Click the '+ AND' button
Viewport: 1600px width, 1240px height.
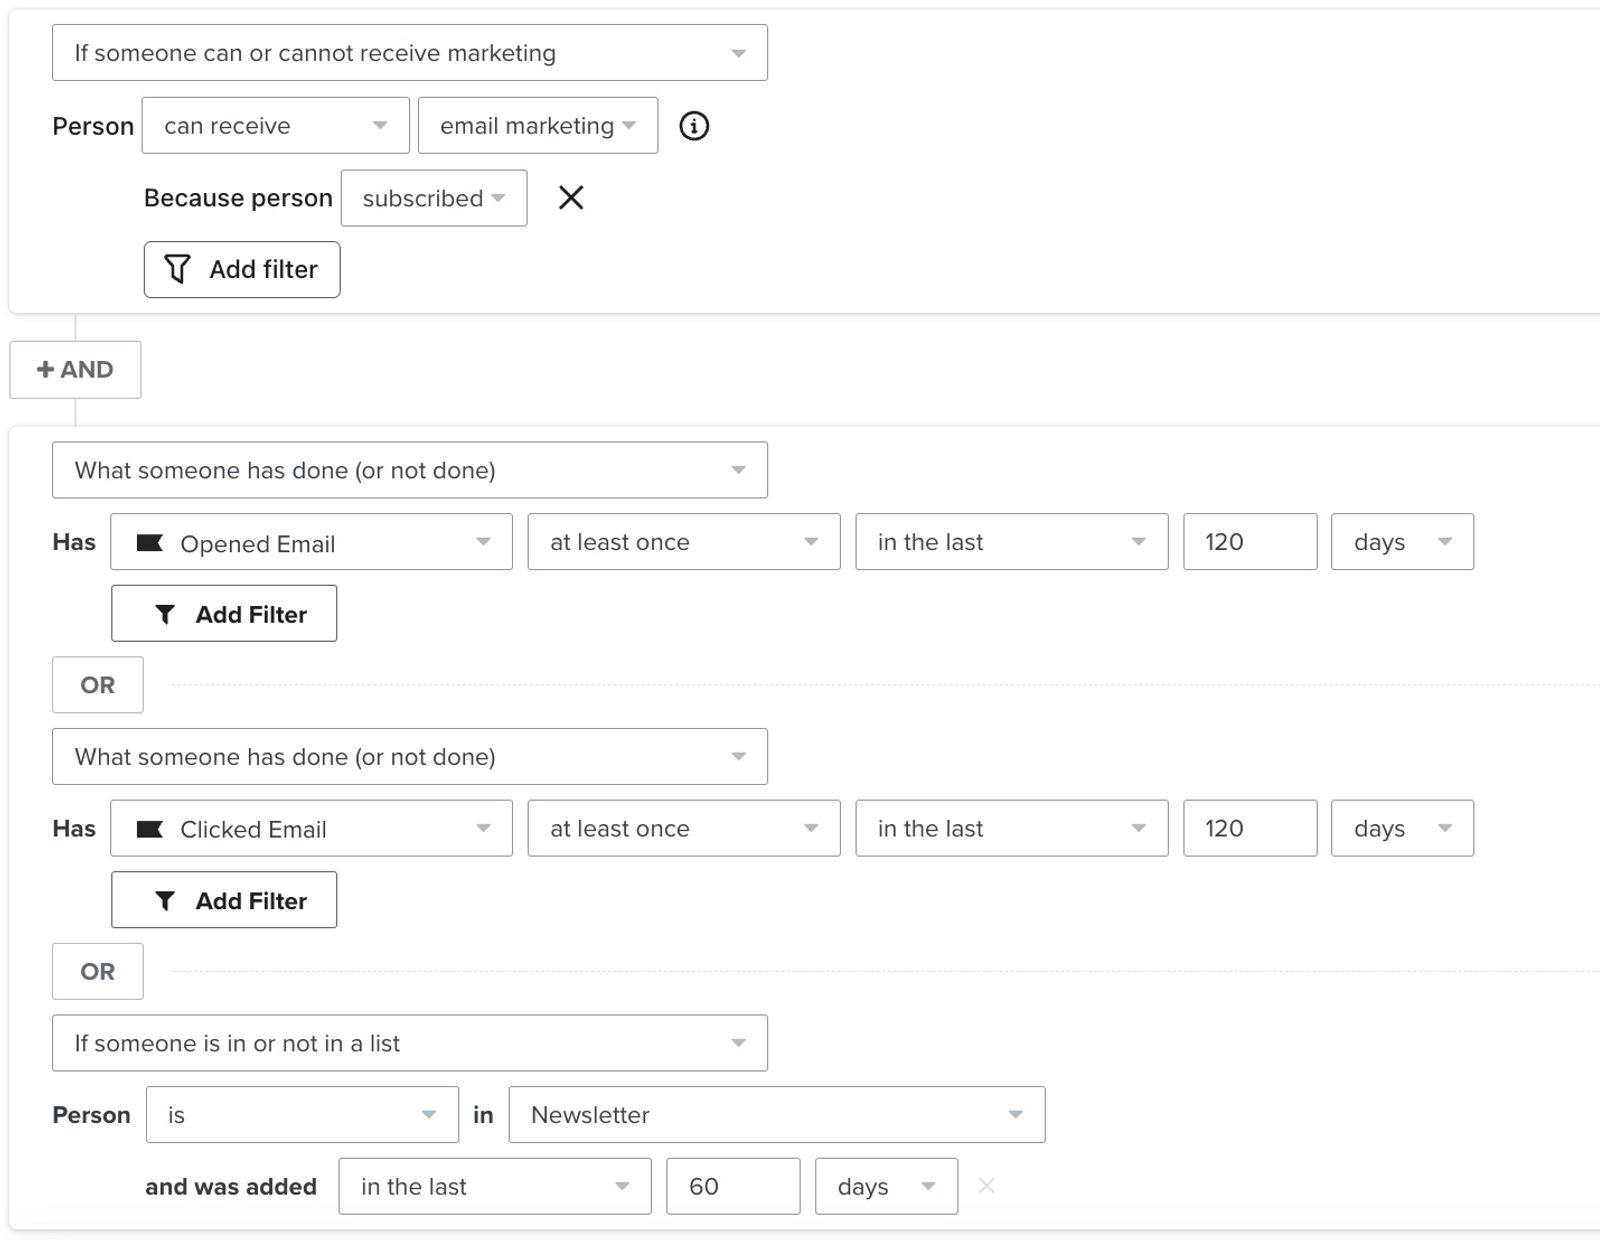coord(75,370)
